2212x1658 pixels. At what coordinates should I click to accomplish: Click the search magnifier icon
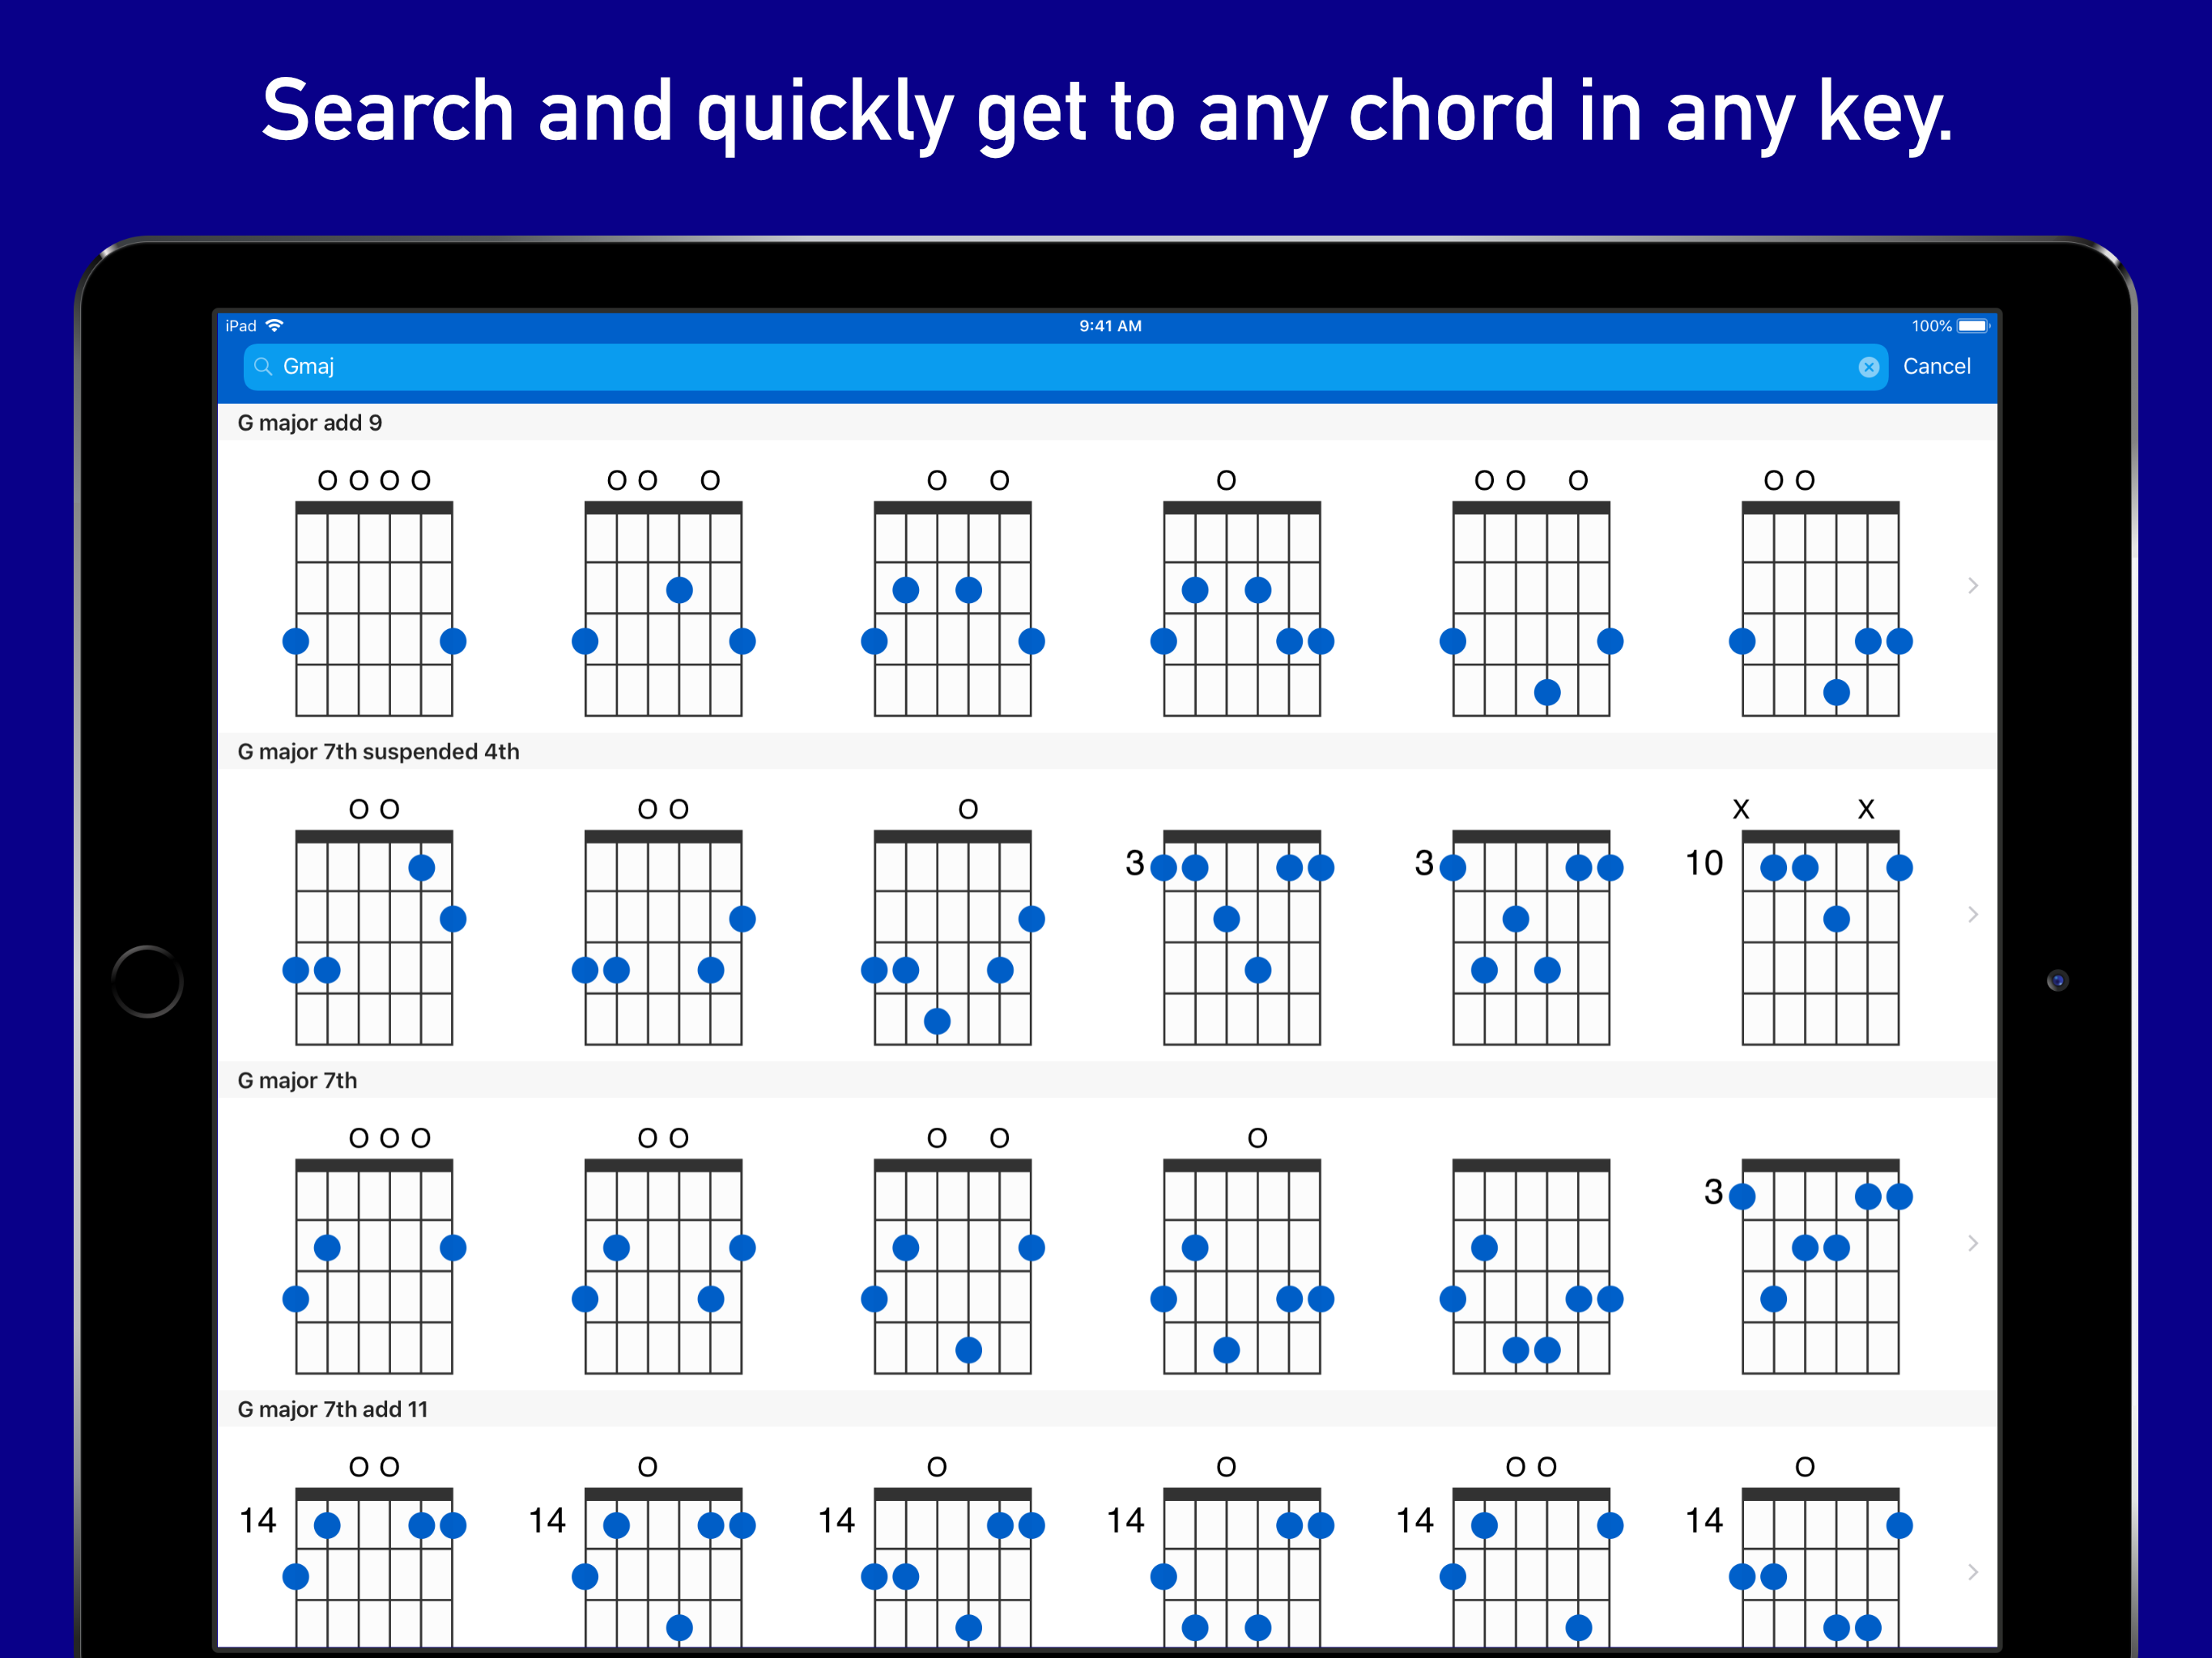pos(263,367)
